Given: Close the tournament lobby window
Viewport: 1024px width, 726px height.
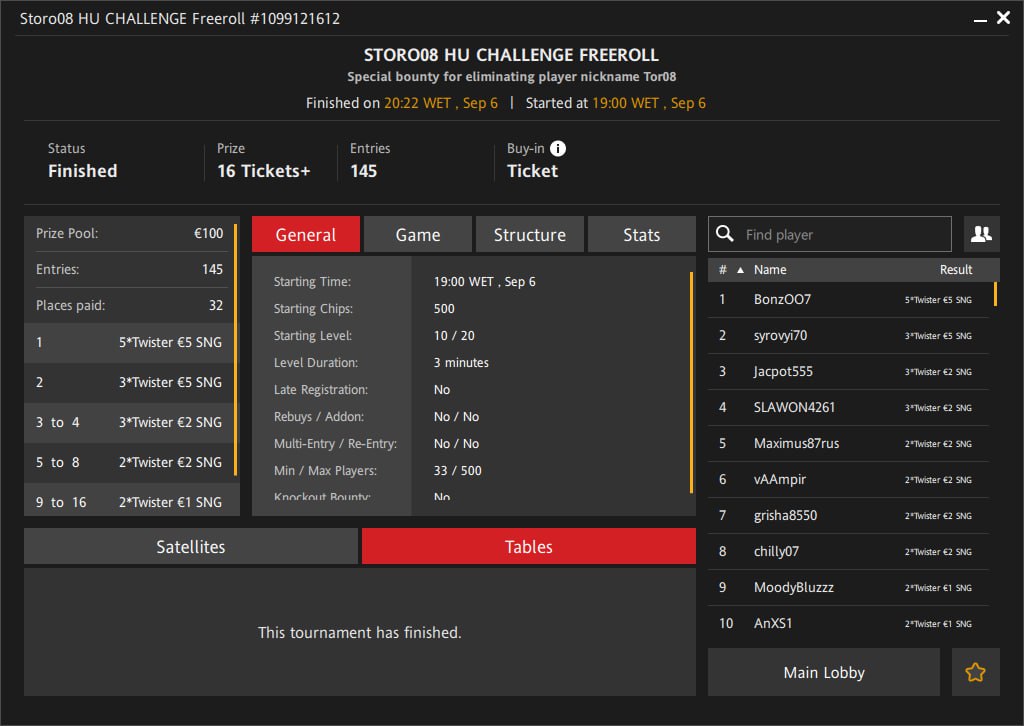Looking at the screenshot, I should pos(1003,18).
